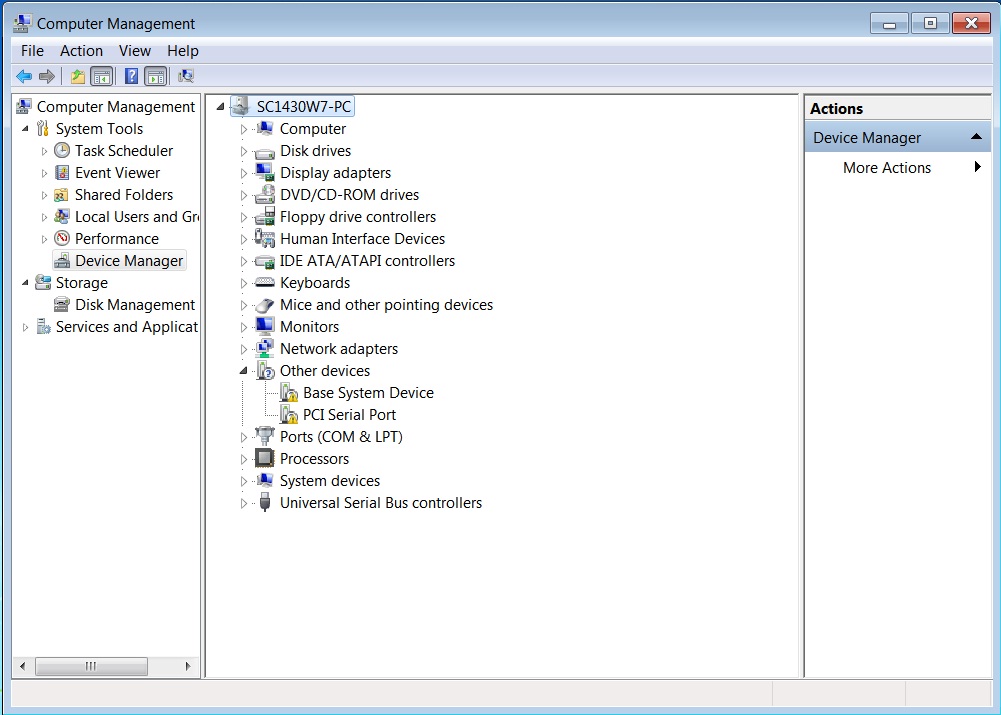Expand the Services and Applications node
Image resolution: width=1001 pixels, height=715 pixels.
(24, 326)
